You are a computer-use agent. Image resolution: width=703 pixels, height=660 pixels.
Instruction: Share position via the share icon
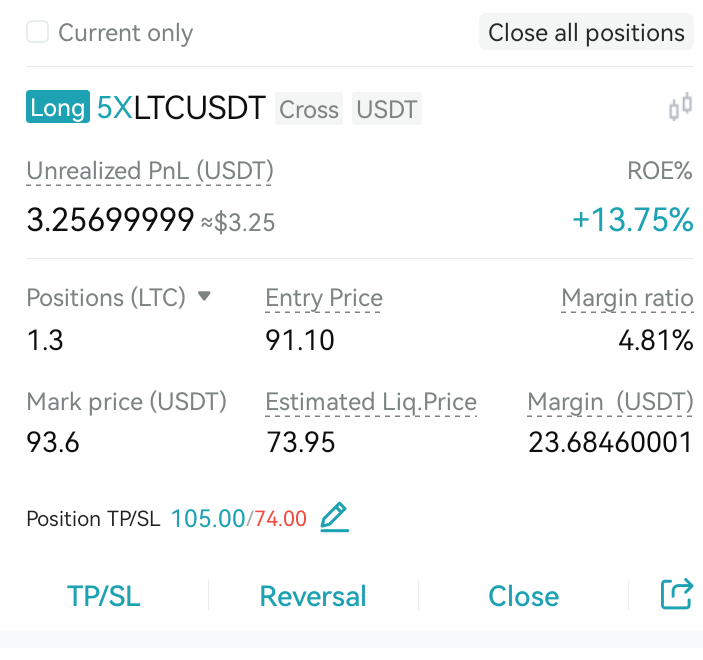(x=677, y=595)
